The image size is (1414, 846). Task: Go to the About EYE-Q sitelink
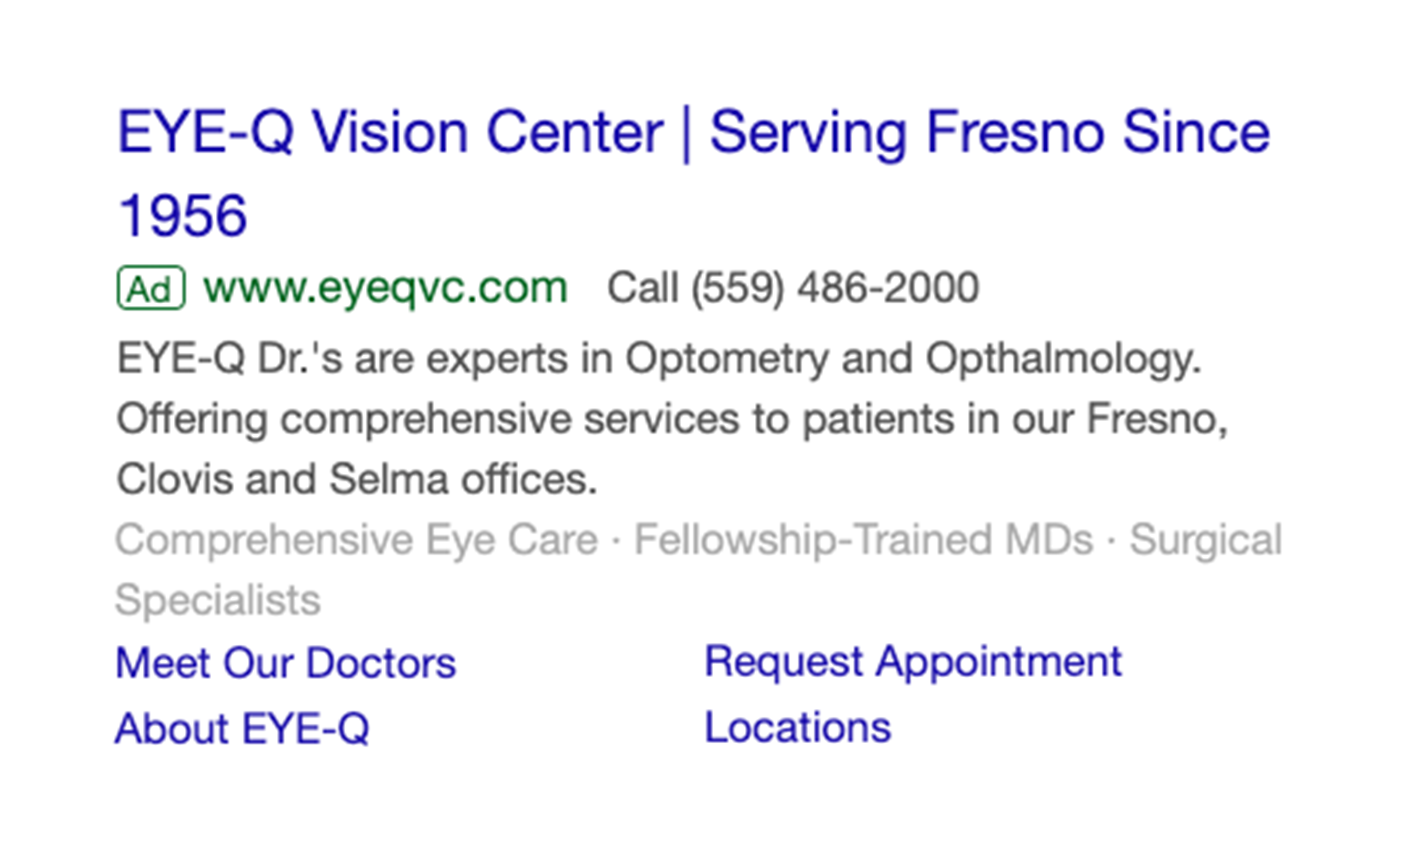coord(242,729)
